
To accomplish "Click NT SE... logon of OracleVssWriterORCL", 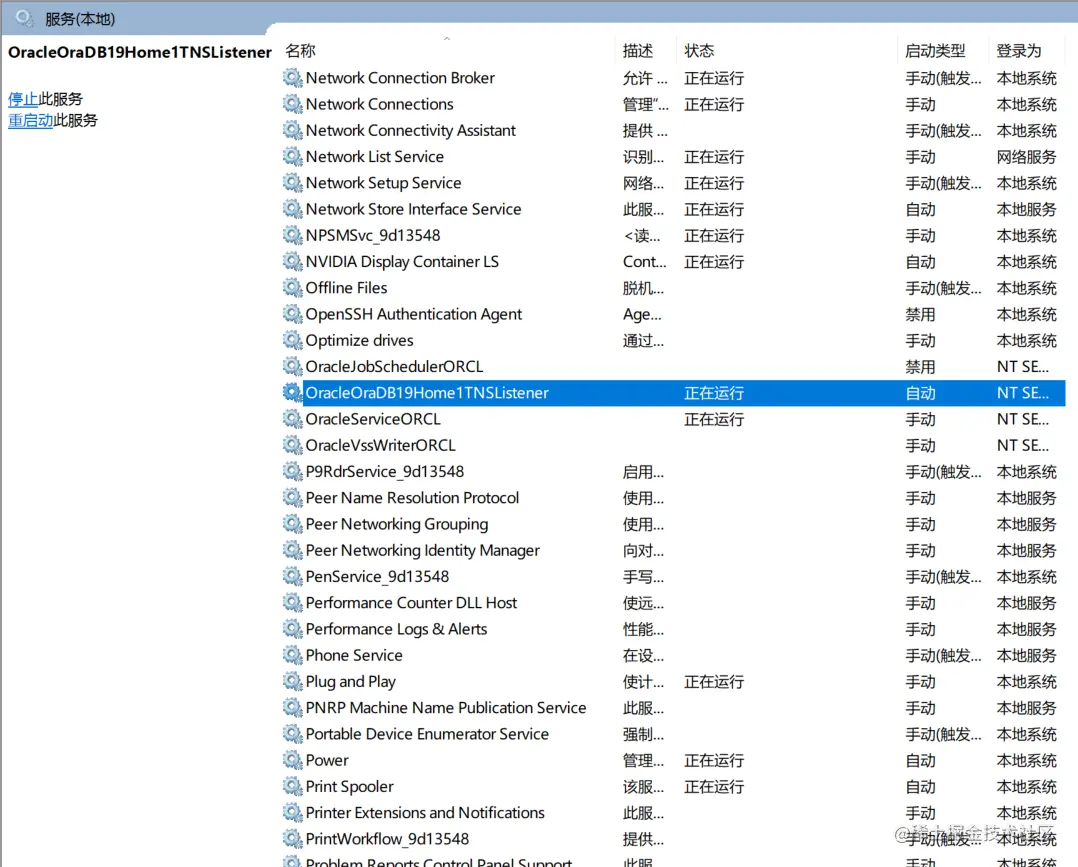I will (1022, 445).
